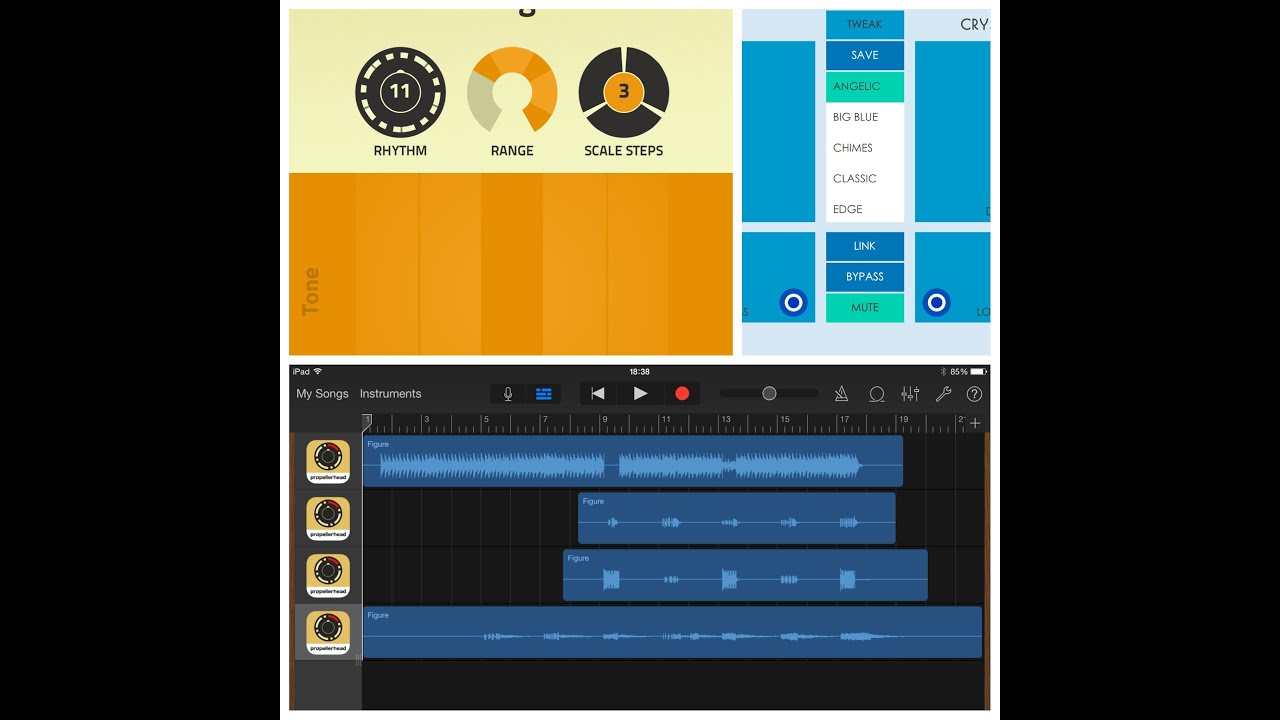Toggle the LINK button
This screenshot has height=720, width=1280.
pyautogui.click(x=865, y=246)
